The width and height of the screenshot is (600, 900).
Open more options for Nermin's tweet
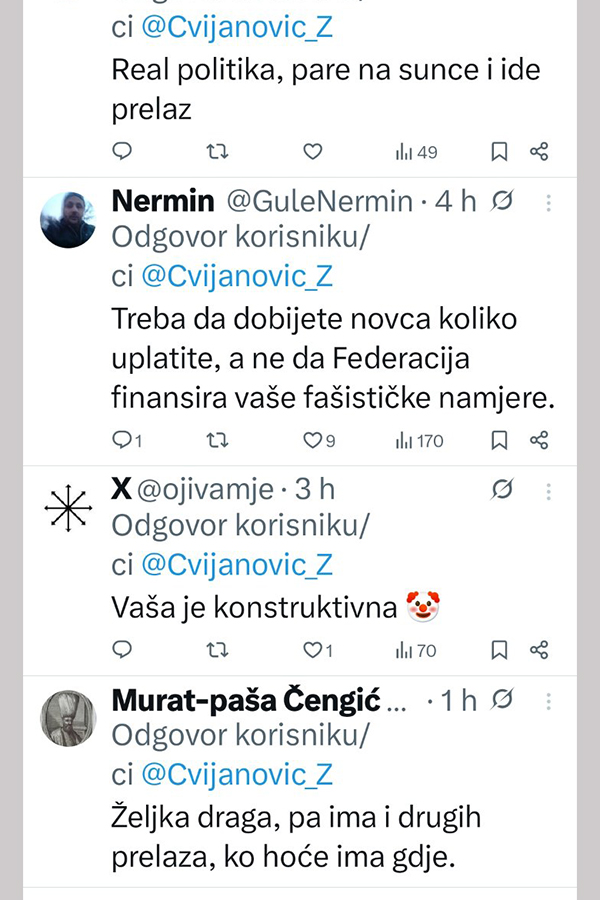(x=548, y=202)
